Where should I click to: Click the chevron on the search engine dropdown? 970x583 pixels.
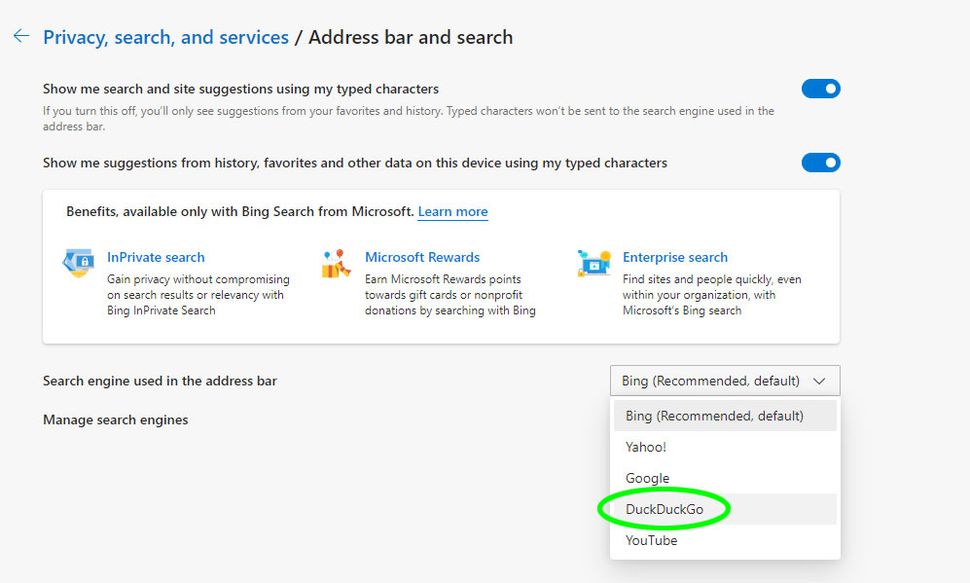822,380
